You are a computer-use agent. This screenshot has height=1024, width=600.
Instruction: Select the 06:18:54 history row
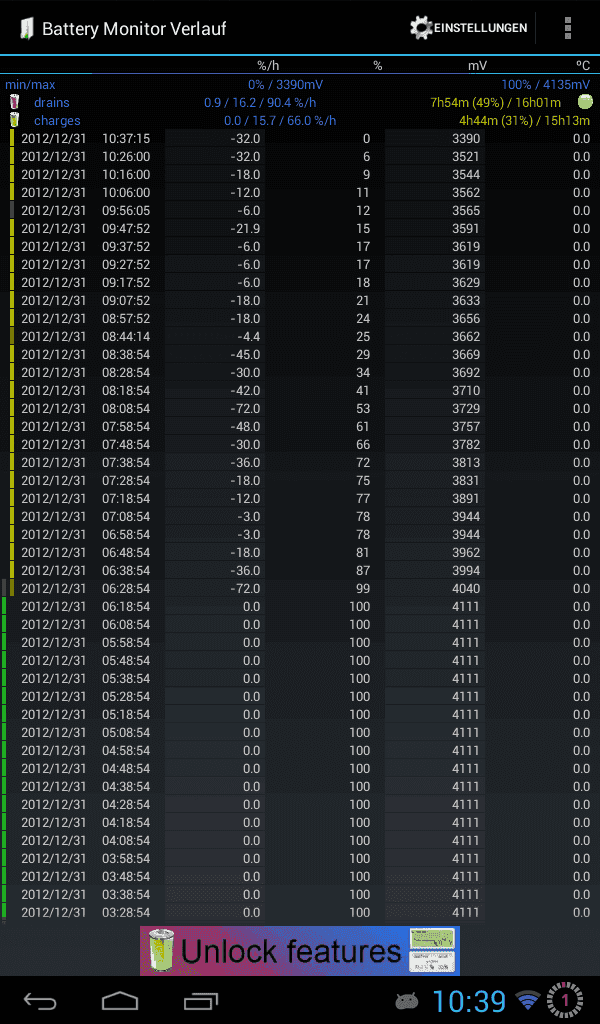click(300, 606)
